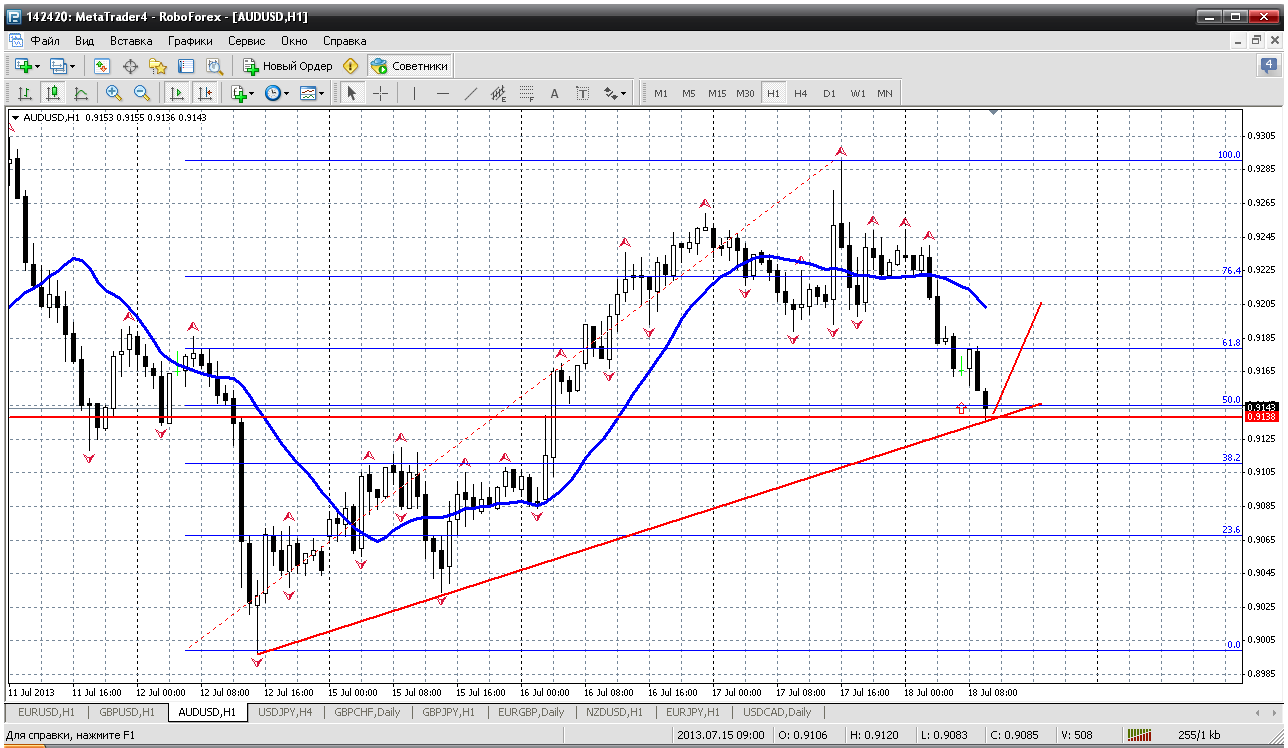Open the Arrows tool button
Viewport: 1288px width, 748px height.
tap(610, 93)
